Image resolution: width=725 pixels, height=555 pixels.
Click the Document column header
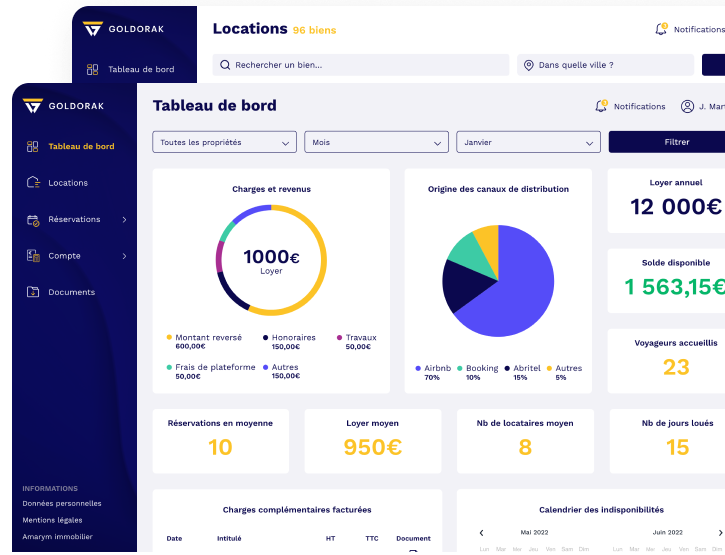[x=413, y=538]
